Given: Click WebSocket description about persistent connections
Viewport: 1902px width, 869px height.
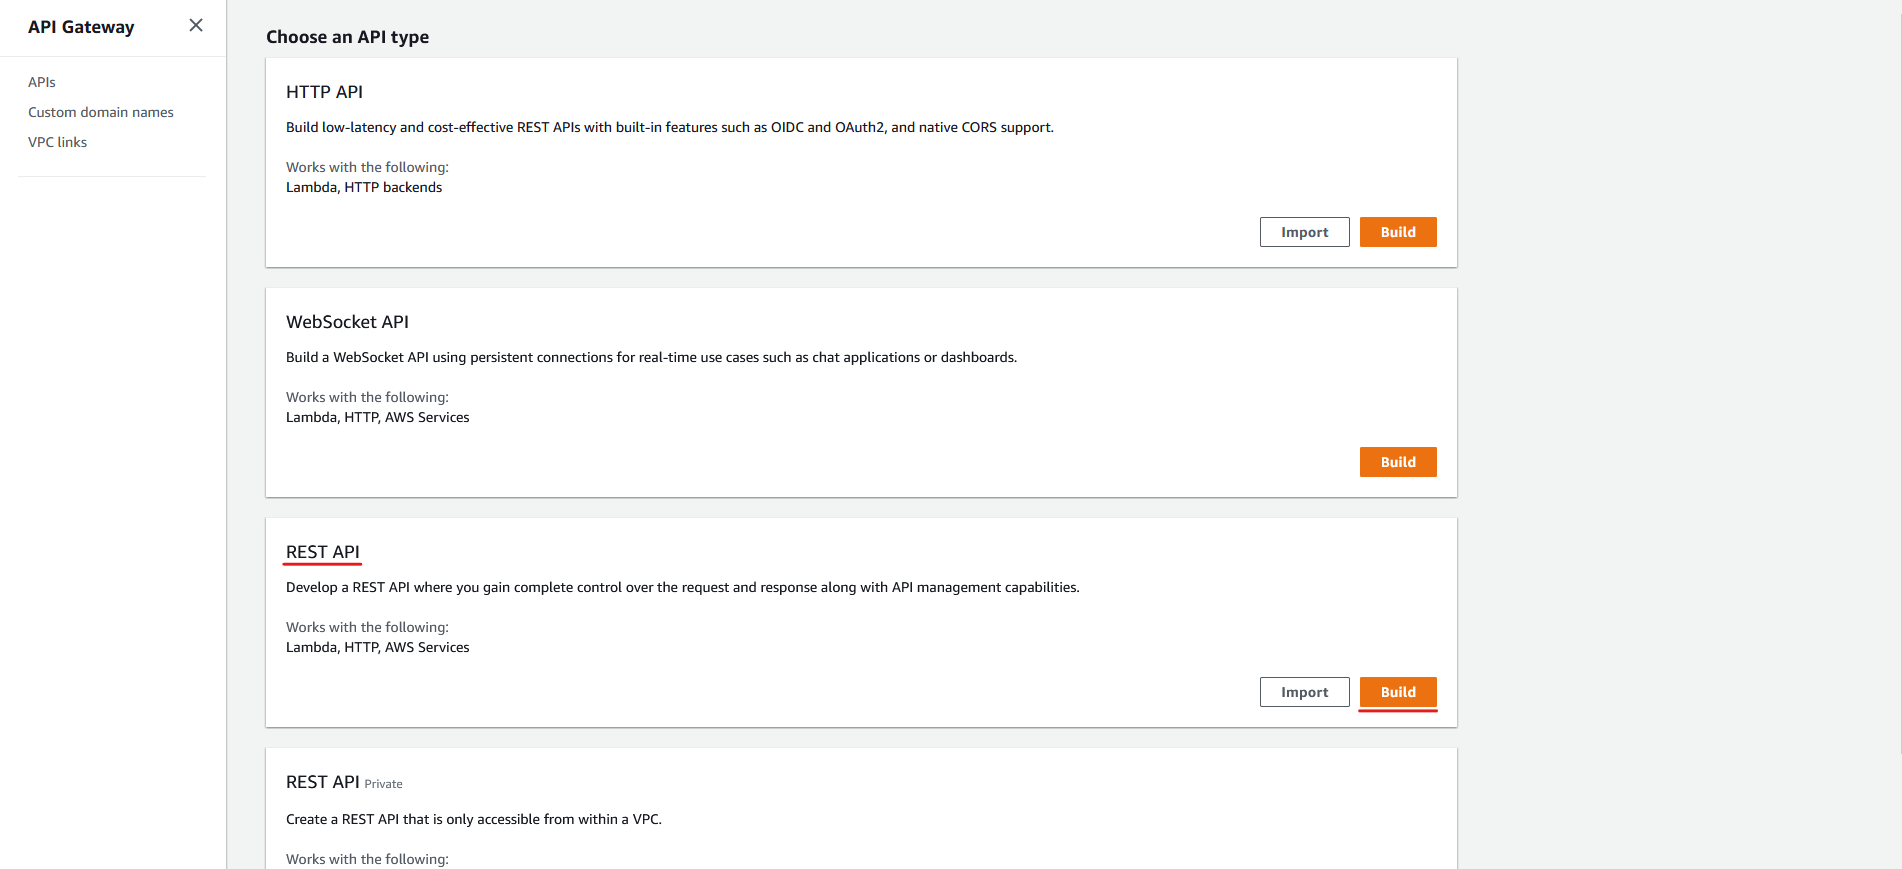Looking at the screenshot, I should (x=651, y=357).
